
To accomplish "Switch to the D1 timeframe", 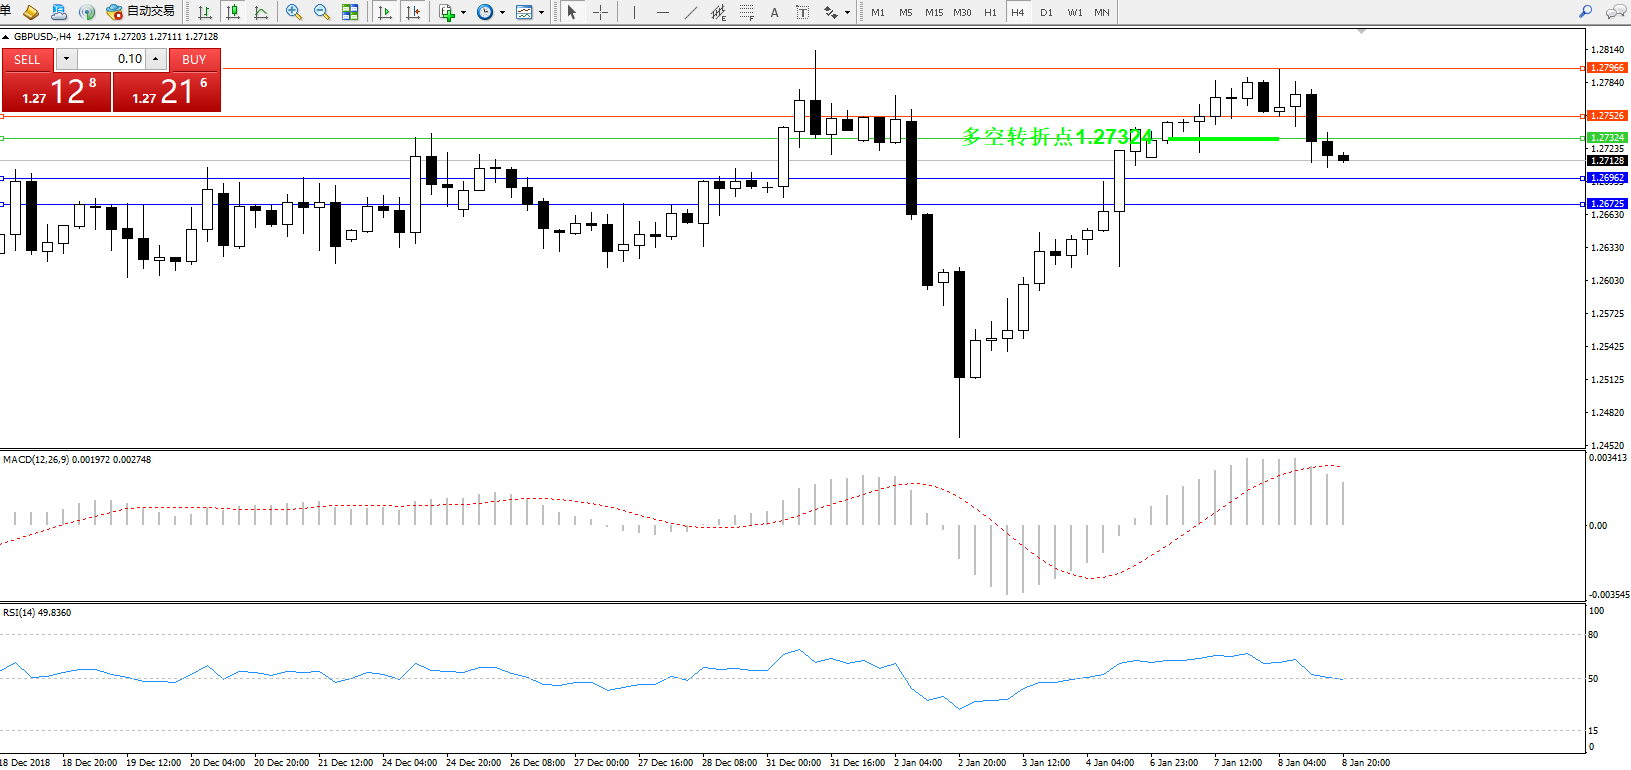I will (1046, 12).
